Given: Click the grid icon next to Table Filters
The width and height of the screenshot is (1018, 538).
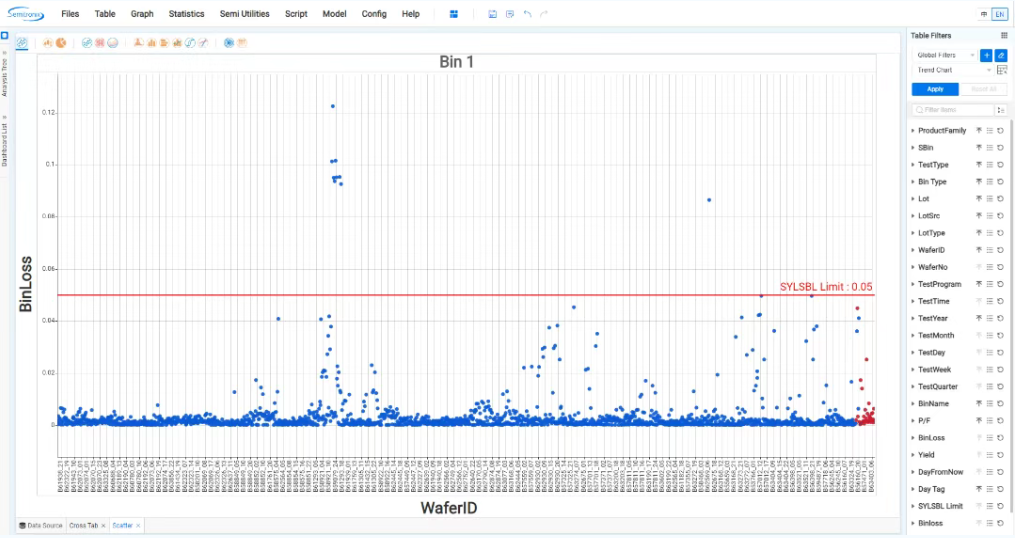Looking at the screenshot, I should pos(1003,35).
